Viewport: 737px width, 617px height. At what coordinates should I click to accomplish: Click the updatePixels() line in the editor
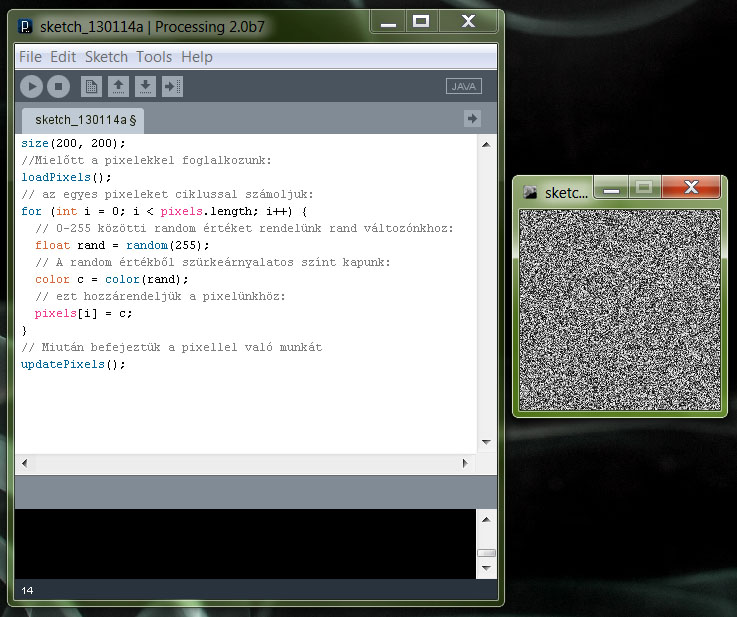[x=74, y=364]
